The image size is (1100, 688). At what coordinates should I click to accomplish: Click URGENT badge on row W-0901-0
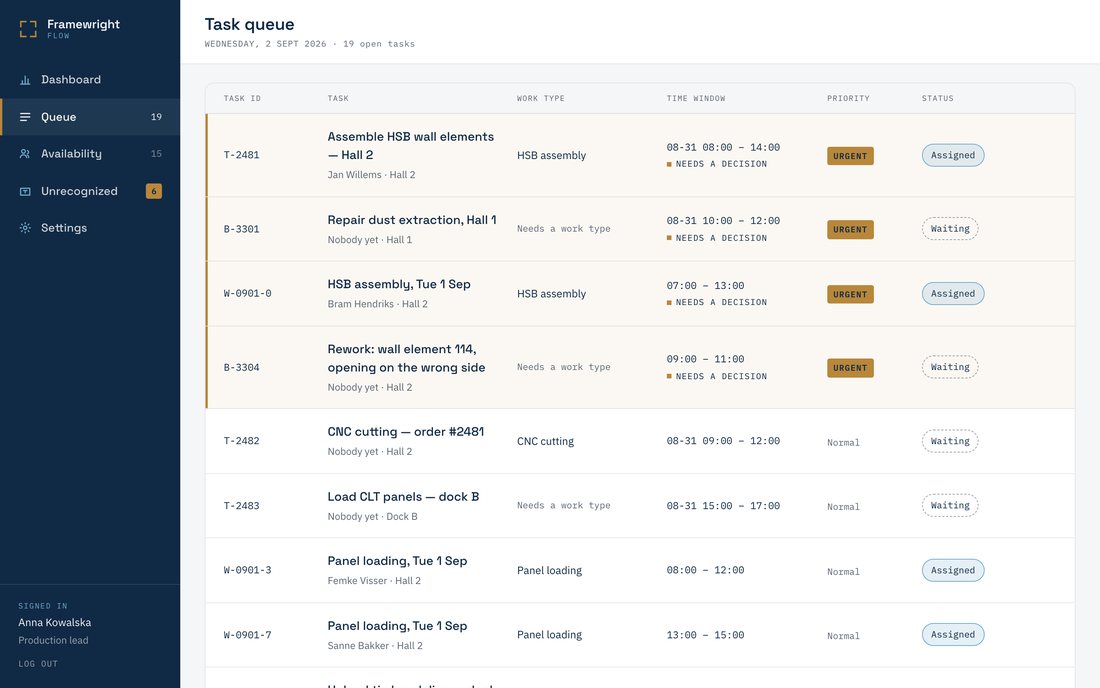(850, 294)
